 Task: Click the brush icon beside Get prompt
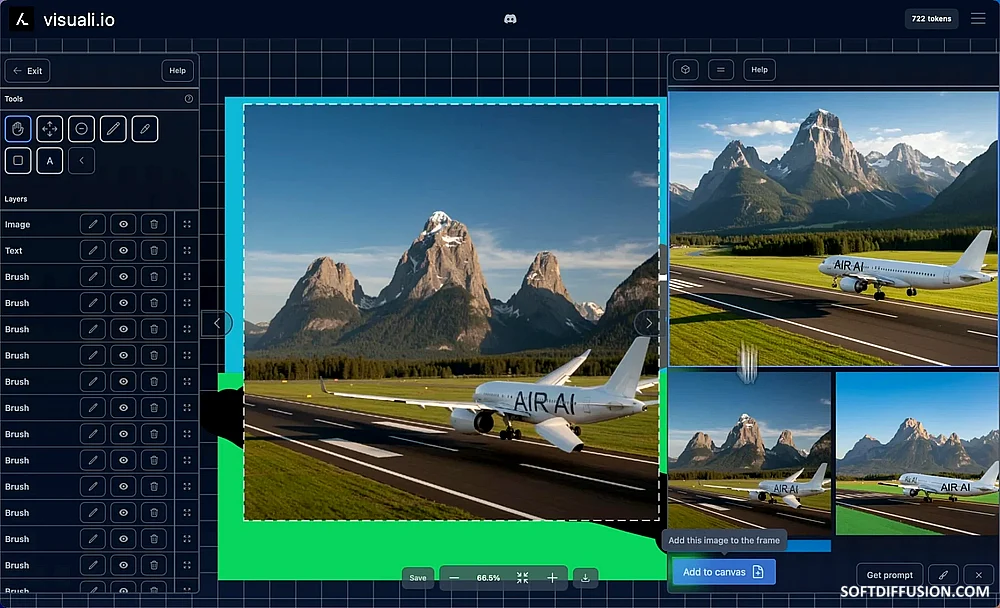tap(943, 575)
